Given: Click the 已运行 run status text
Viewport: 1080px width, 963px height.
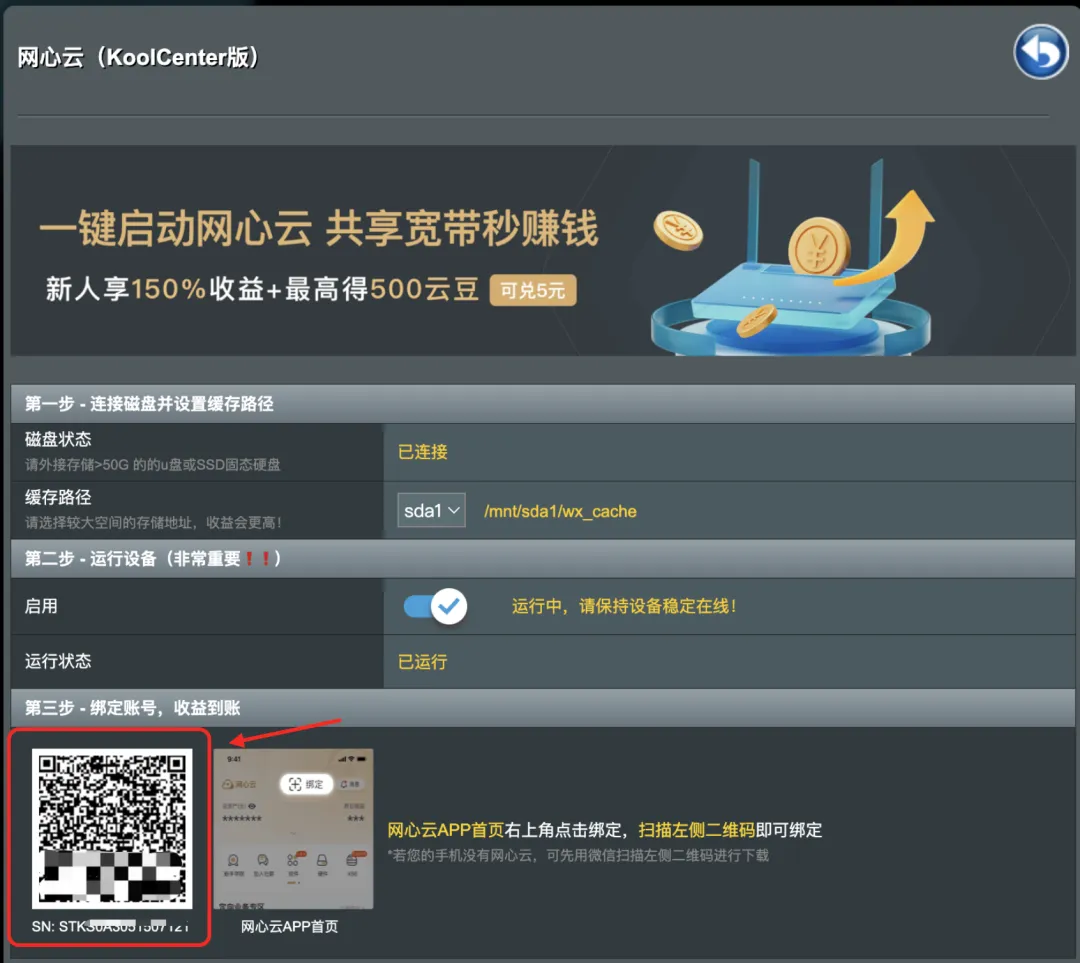Looking at the screenshot, I should (x=423, y=662).
